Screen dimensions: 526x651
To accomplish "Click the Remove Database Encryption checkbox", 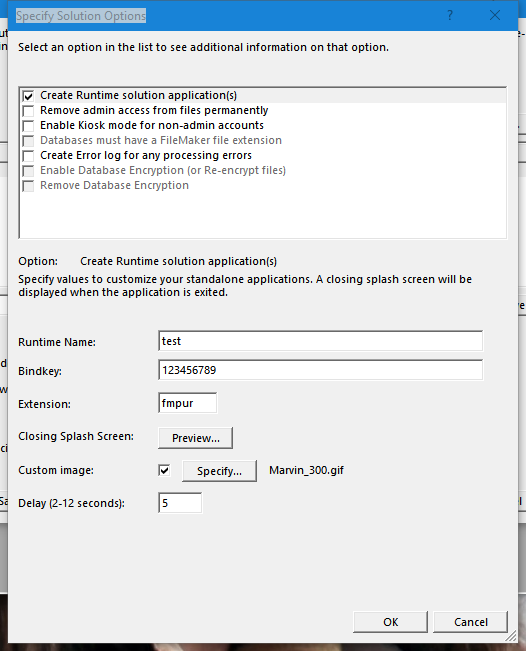I will (28, 186).
